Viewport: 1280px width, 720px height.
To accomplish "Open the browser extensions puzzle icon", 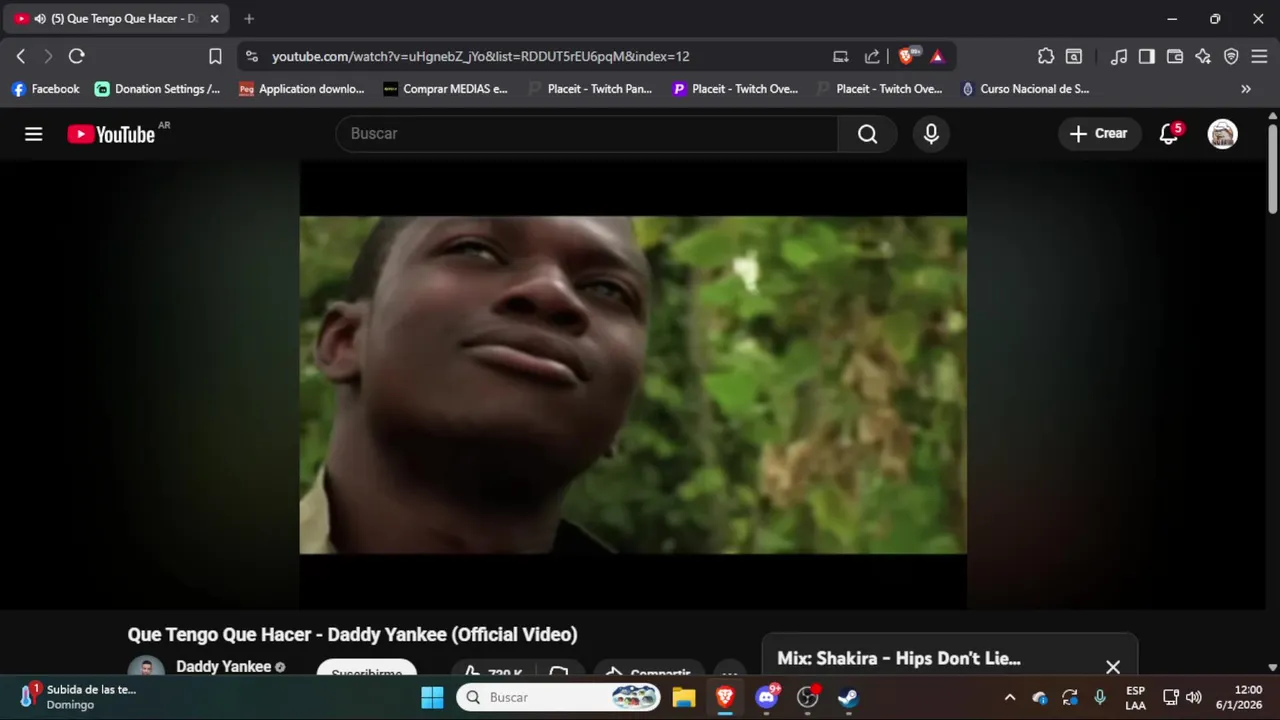I will pos(1046,56).
